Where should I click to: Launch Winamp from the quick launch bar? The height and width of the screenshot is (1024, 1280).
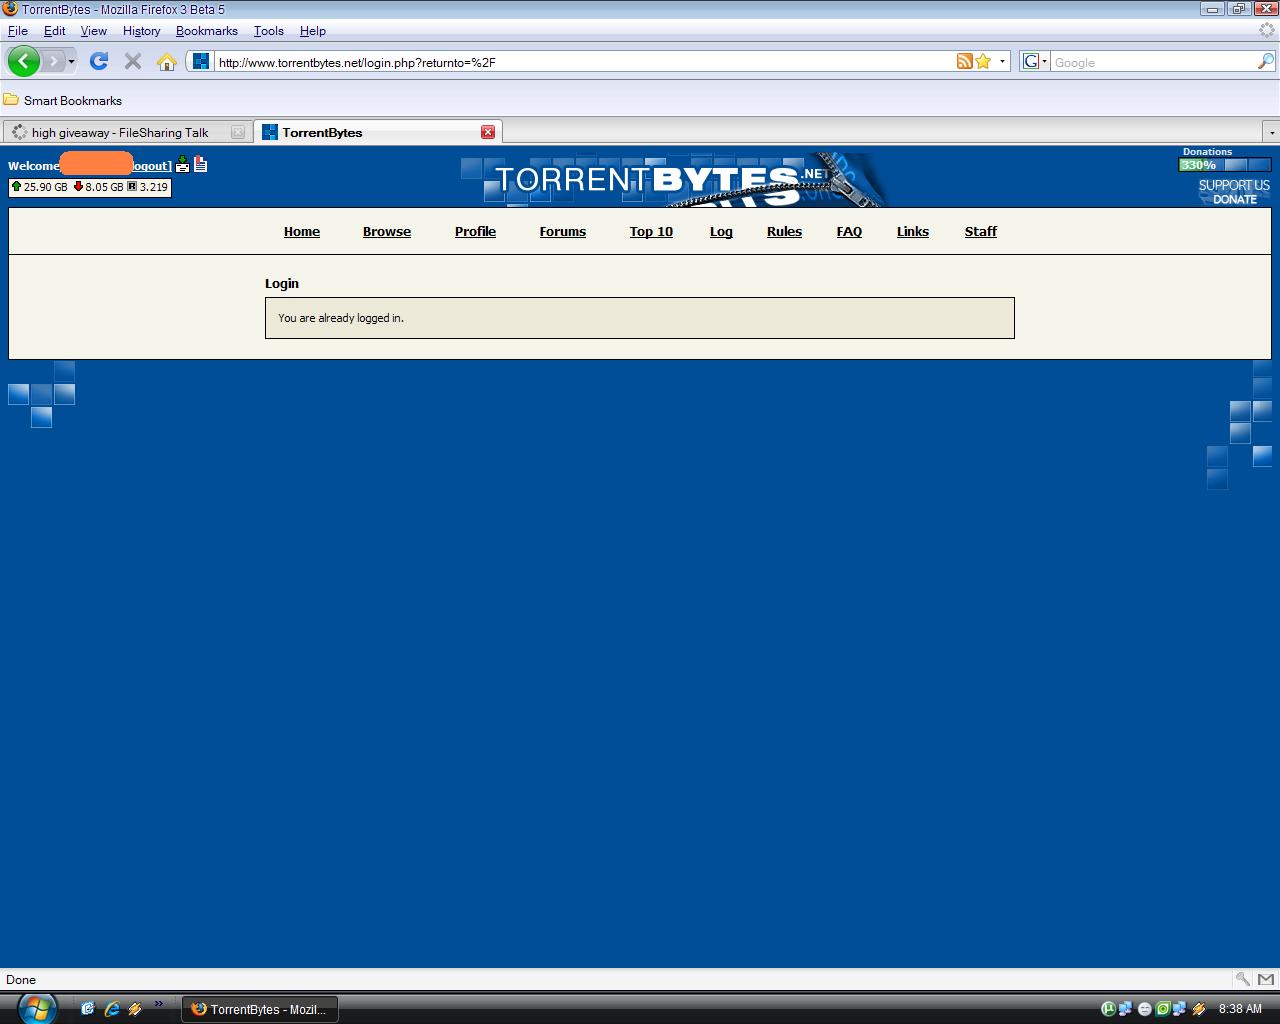(x=134, y=1009)
